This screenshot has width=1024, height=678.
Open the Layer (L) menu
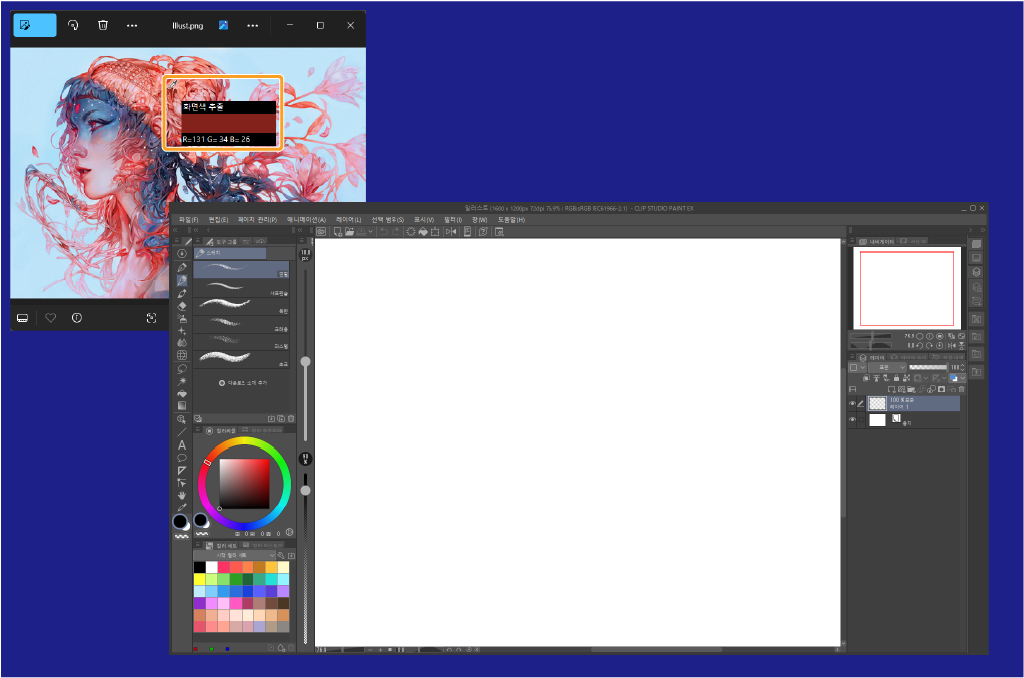tap(348, 220)
